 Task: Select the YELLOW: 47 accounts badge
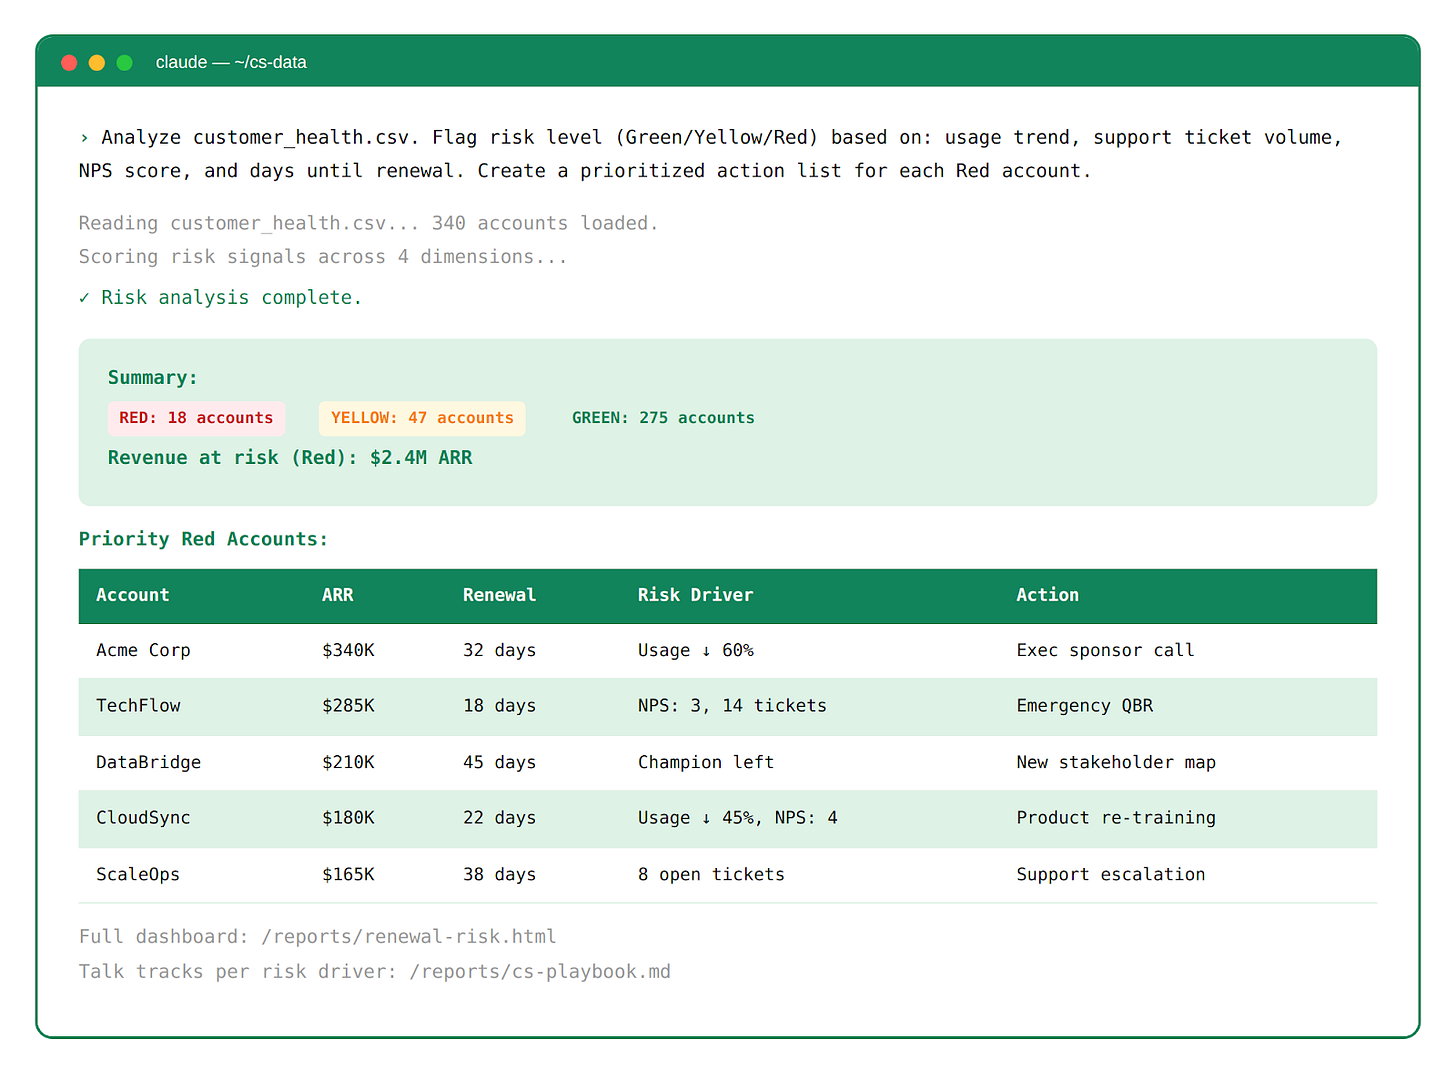click(x=422, y=418)
